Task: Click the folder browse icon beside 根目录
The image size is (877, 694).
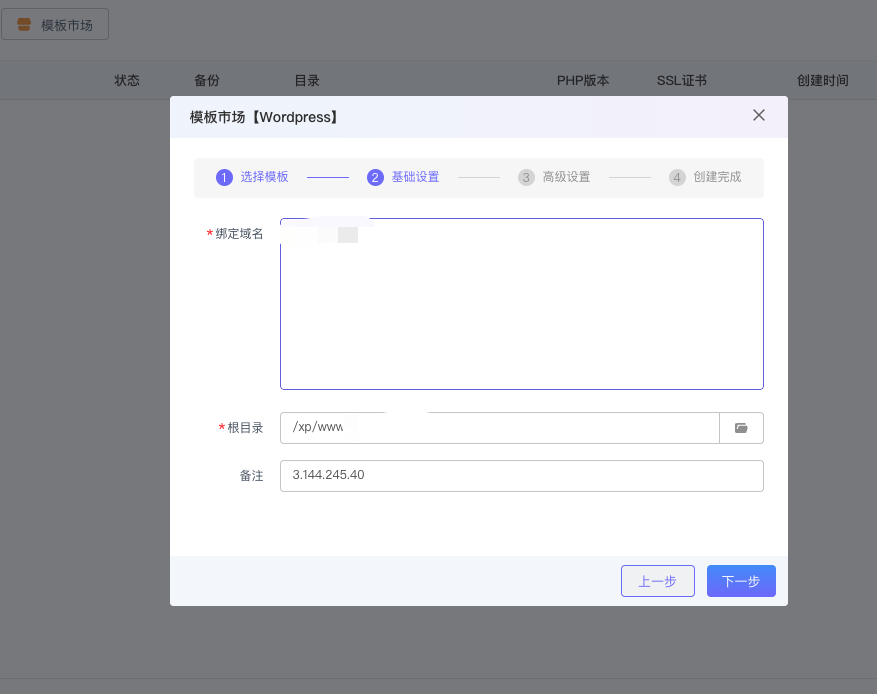Action: pyautogui.click(x=741, y=428)
